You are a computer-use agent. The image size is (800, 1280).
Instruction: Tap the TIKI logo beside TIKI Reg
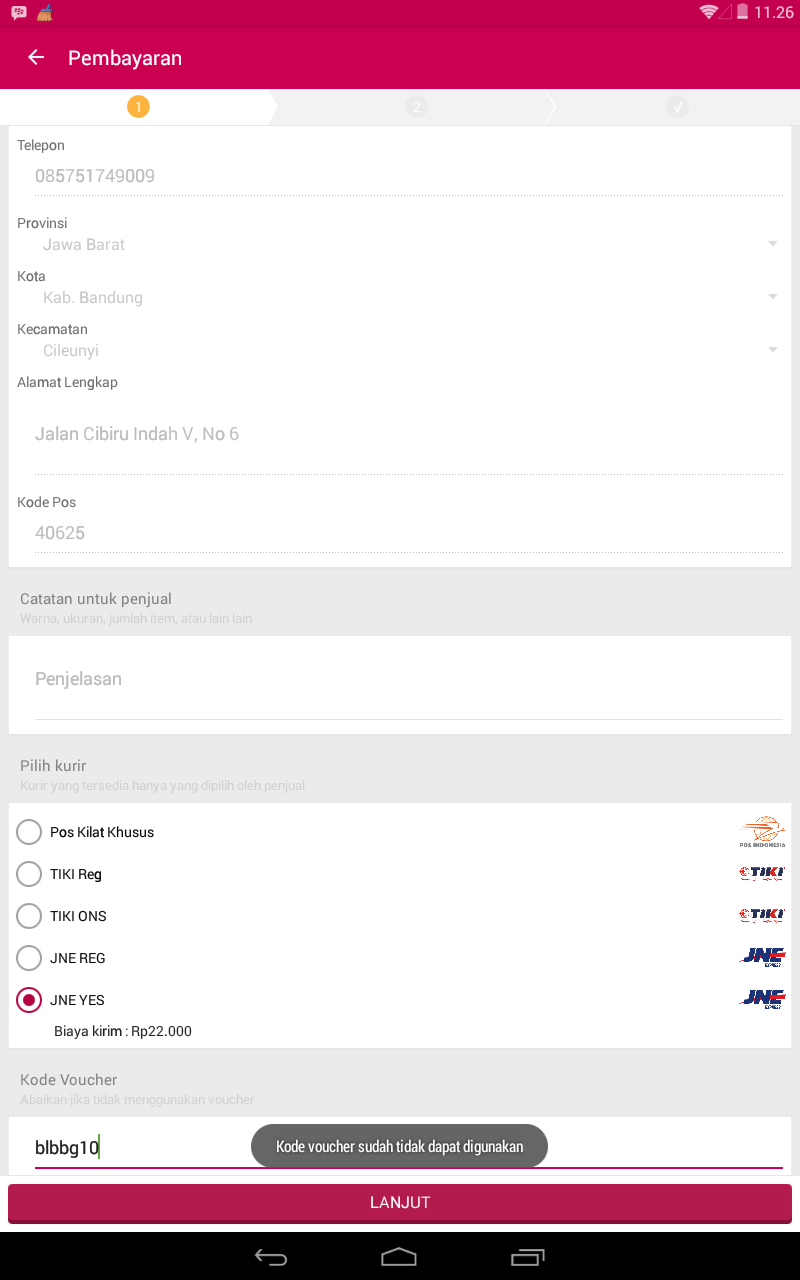pyautogui.click(x=762, y=874)
